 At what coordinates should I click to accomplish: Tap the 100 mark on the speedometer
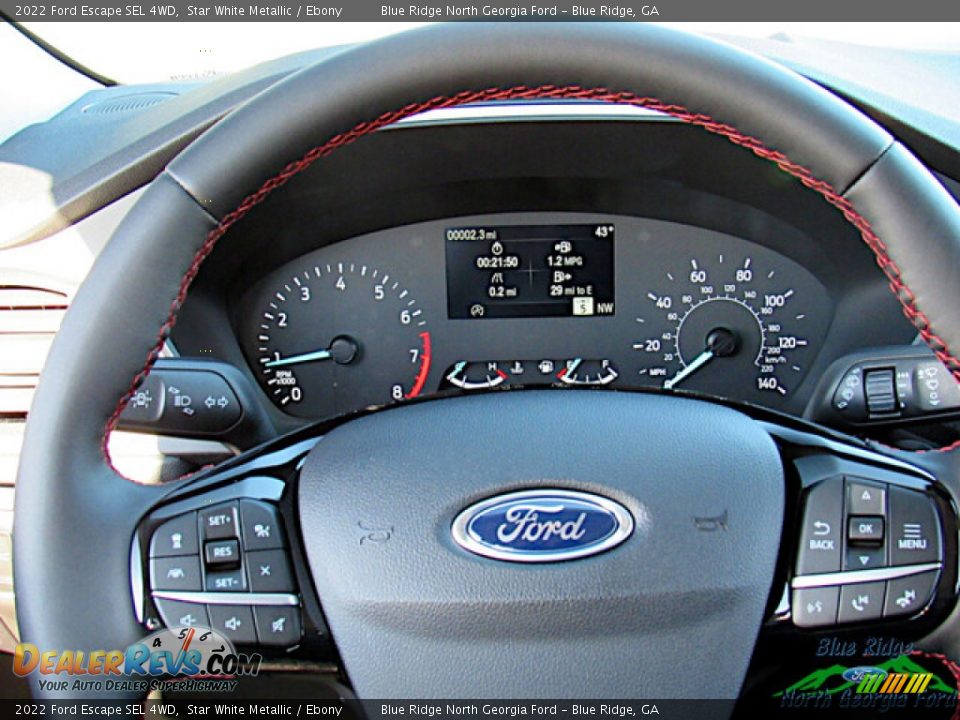pos(774,301)
